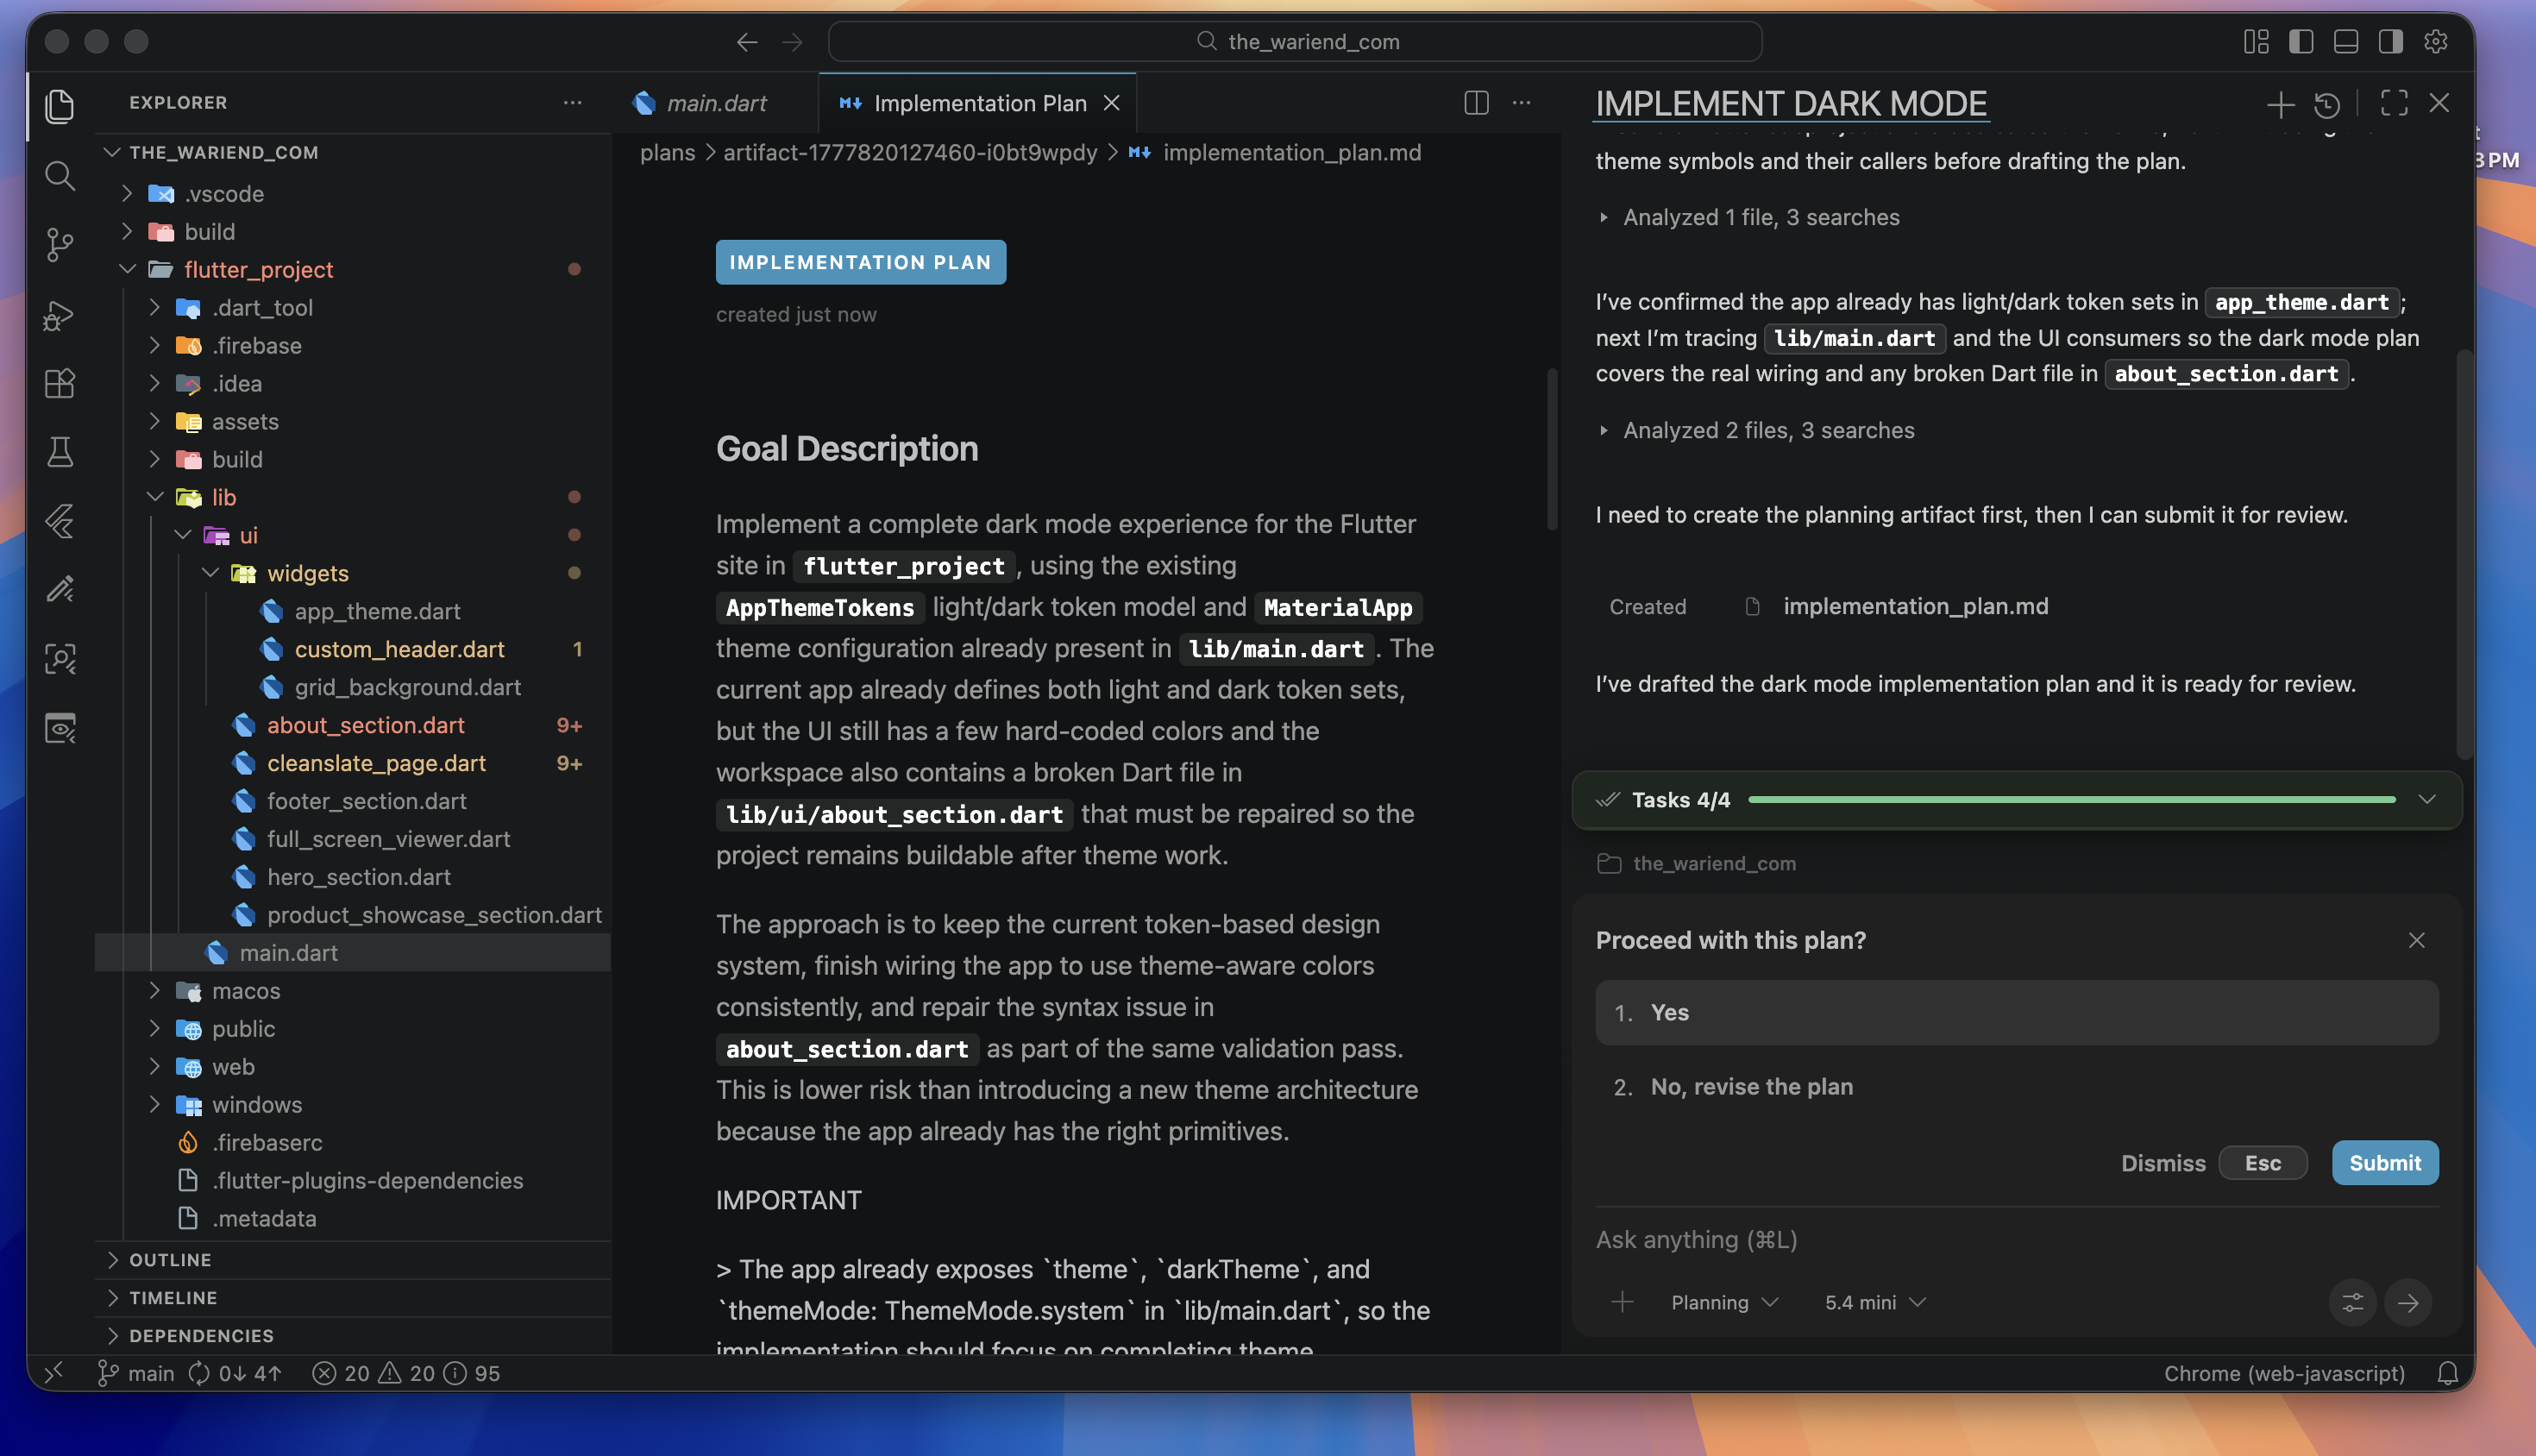
Task: Close the Implementation Plan tab
Action: click(x=1111, y=103)
